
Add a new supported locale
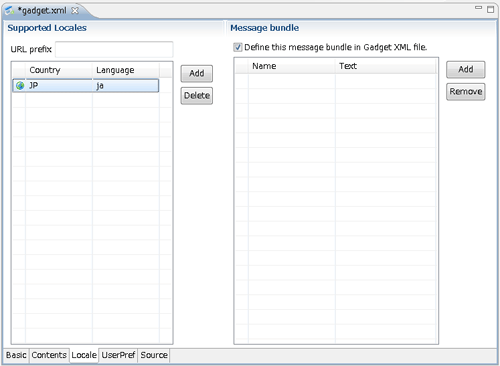point(197,73)
